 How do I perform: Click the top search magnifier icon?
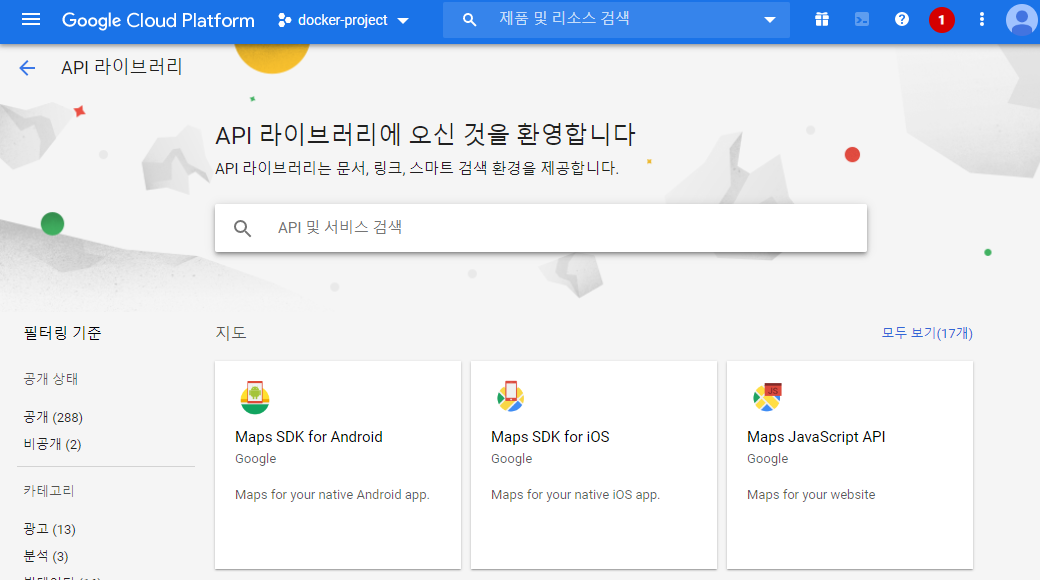coord(470,20)
